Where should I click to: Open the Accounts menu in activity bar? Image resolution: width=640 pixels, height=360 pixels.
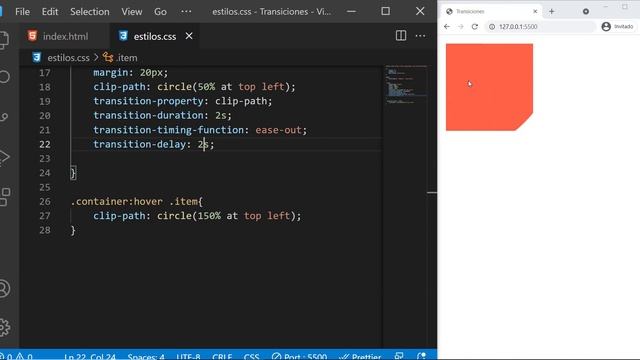pyautogui.click(x=4, y=289)
